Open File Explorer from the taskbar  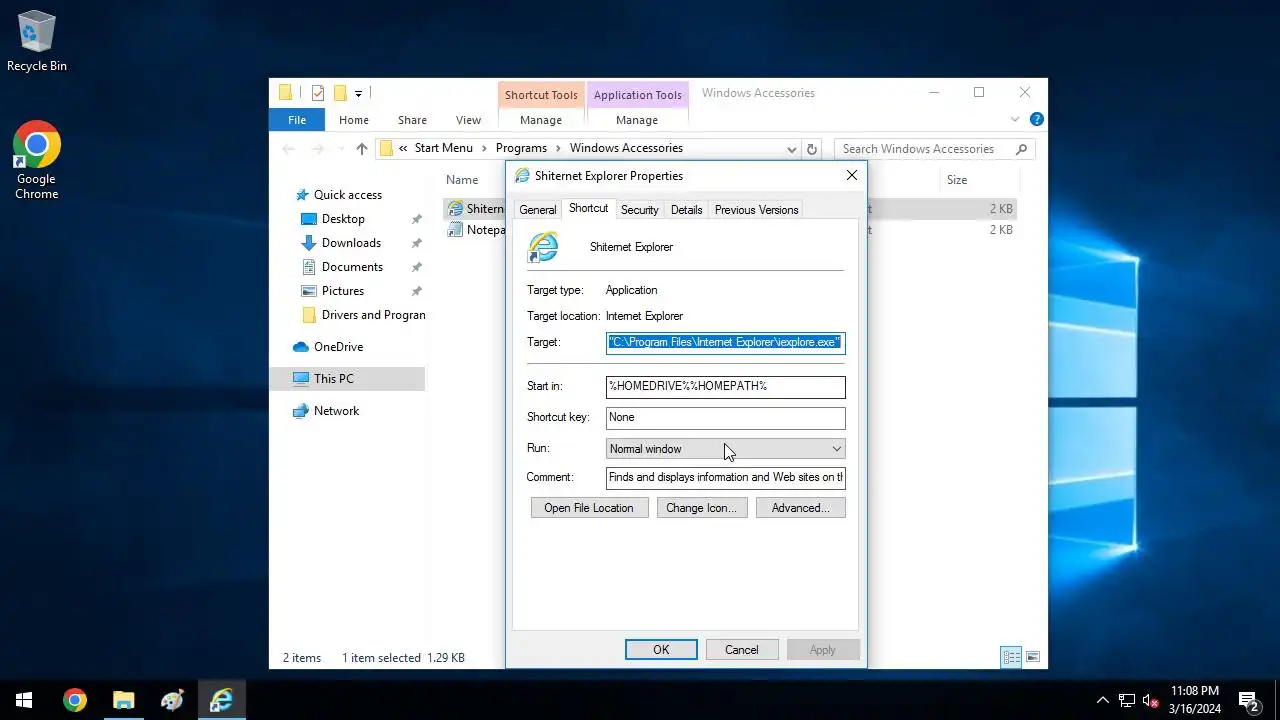pos(123,700)
